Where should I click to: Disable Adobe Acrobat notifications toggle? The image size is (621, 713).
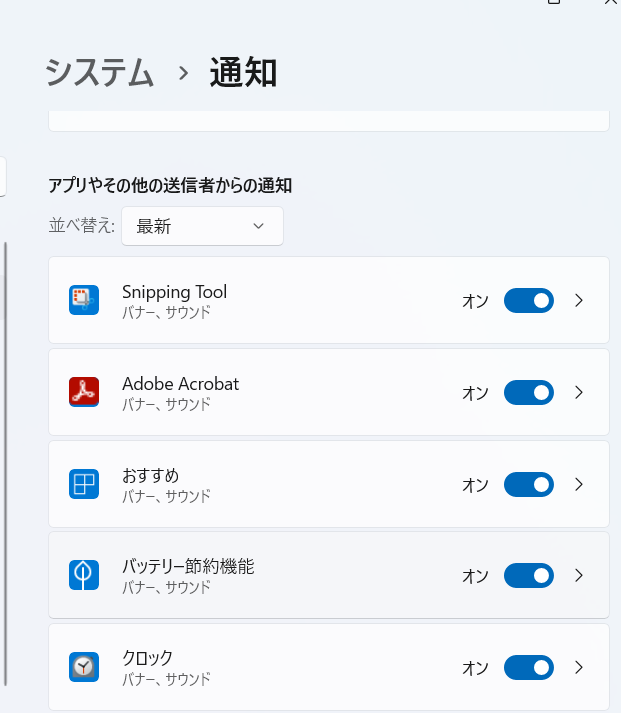click(x=528, y=392)
